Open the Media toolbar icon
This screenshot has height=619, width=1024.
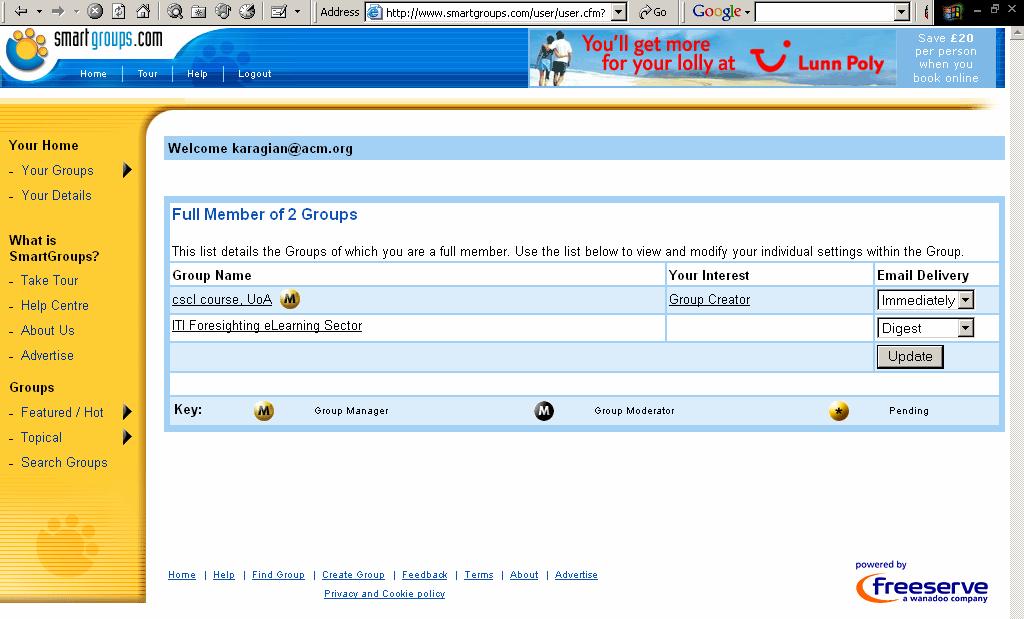click(223, 11)
